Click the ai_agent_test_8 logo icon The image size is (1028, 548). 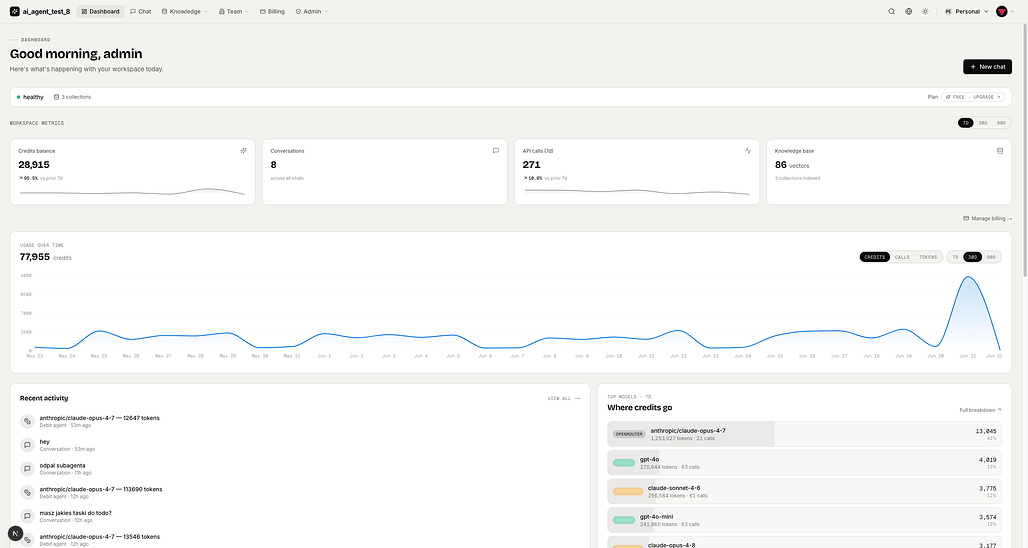click(x=14, y=11)
